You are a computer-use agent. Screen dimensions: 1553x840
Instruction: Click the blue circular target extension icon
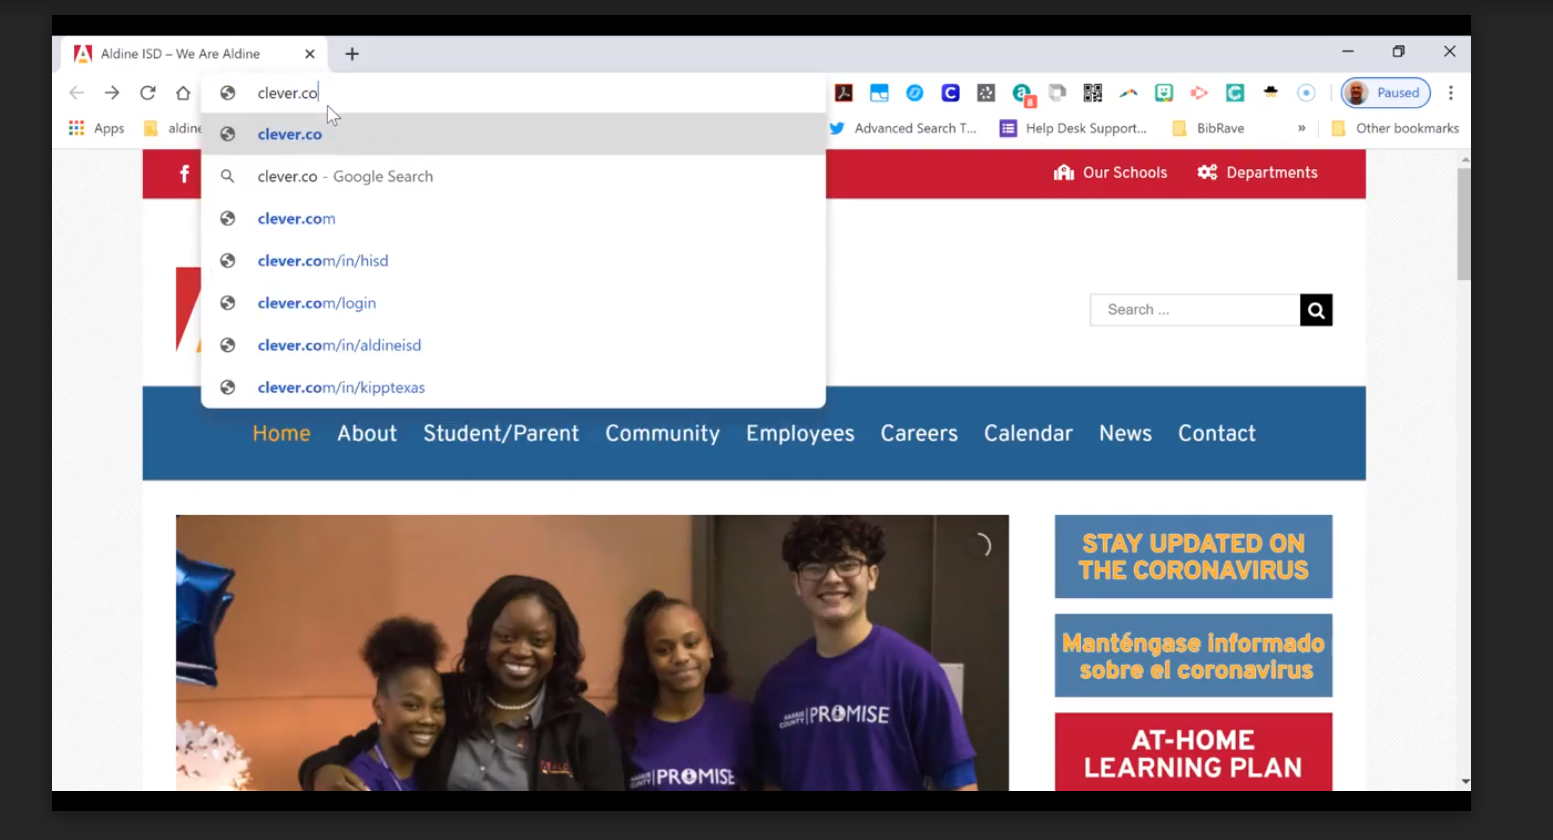(x=1306, y=93)
